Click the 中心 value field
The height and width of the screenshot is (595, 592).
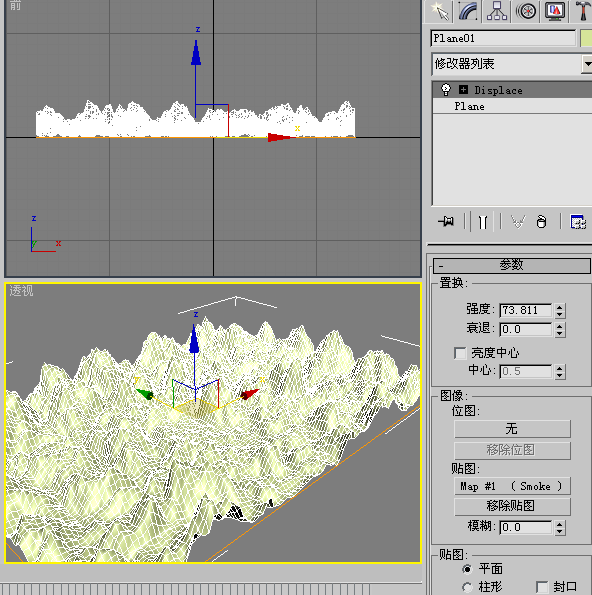point(526,371)
